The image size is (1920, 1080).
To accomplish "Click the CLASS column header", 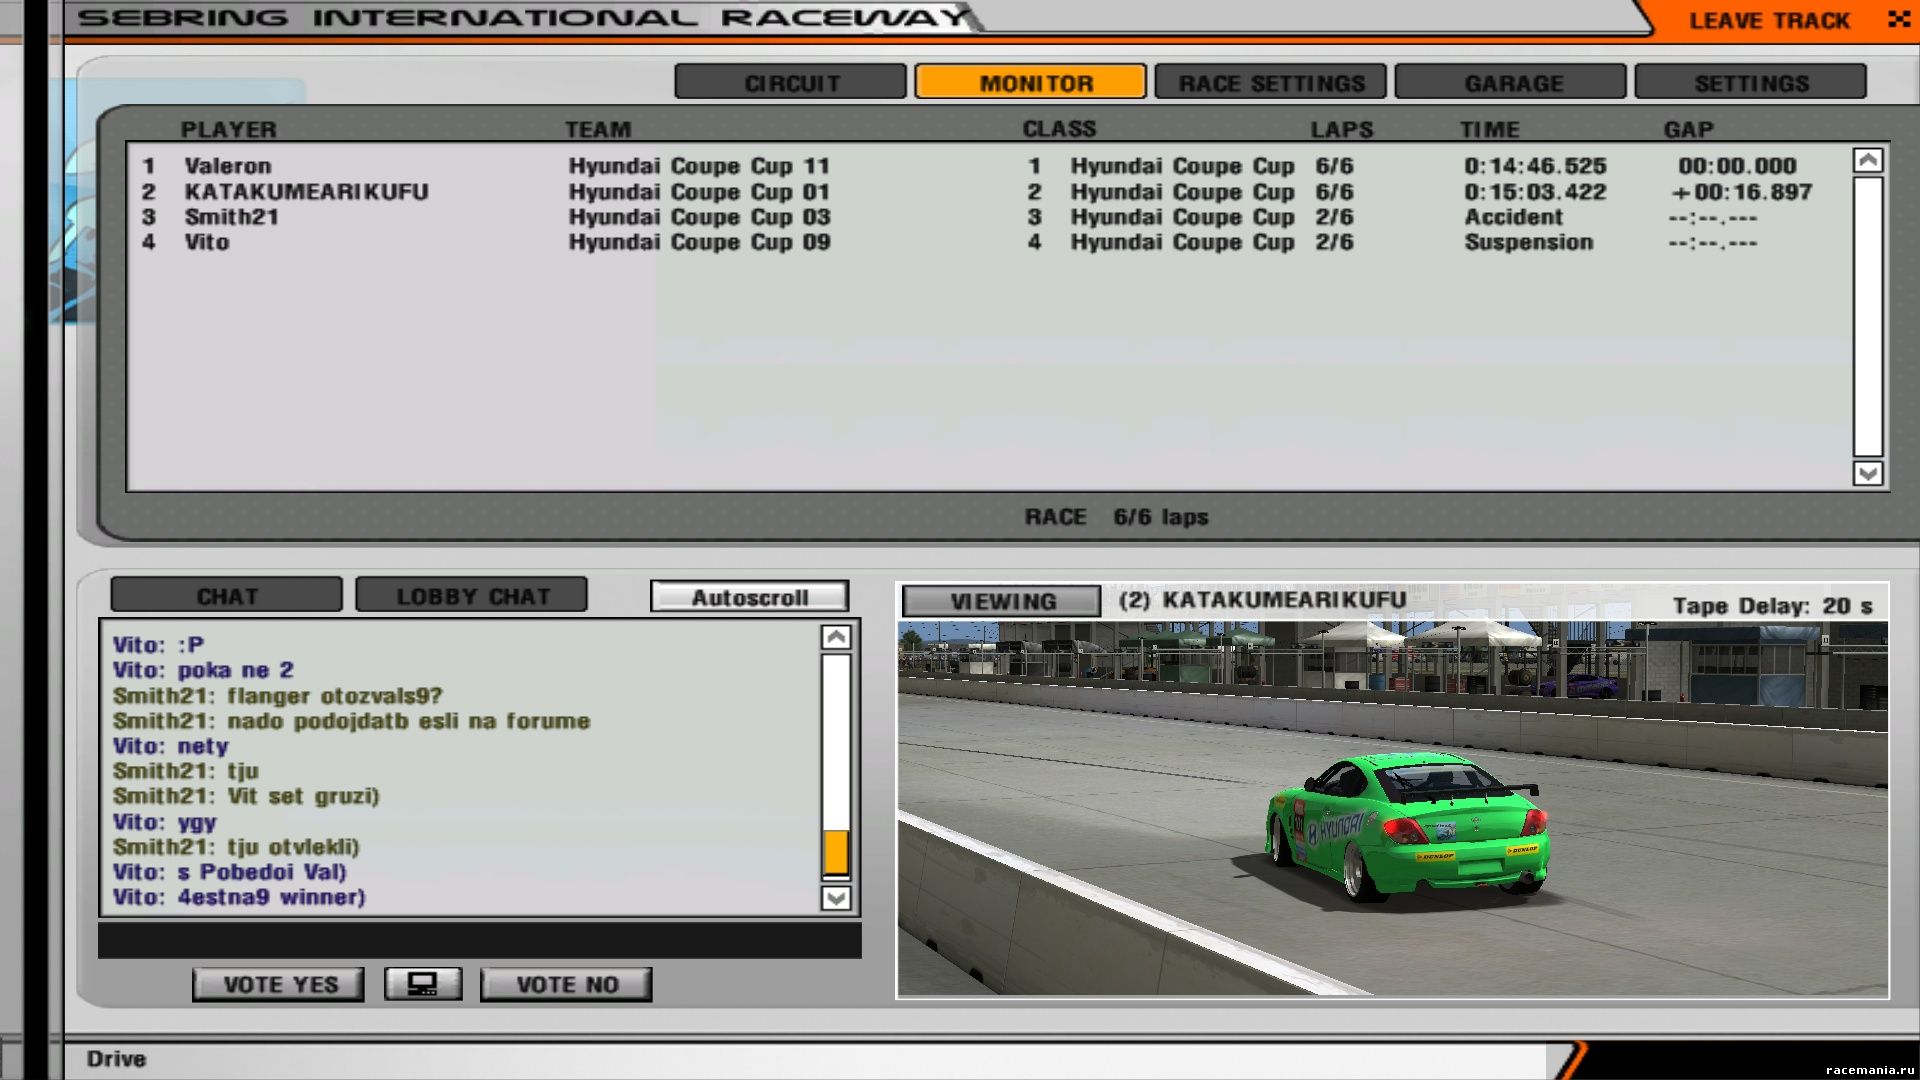I will pyautogui.click(x=1059, y=129).
